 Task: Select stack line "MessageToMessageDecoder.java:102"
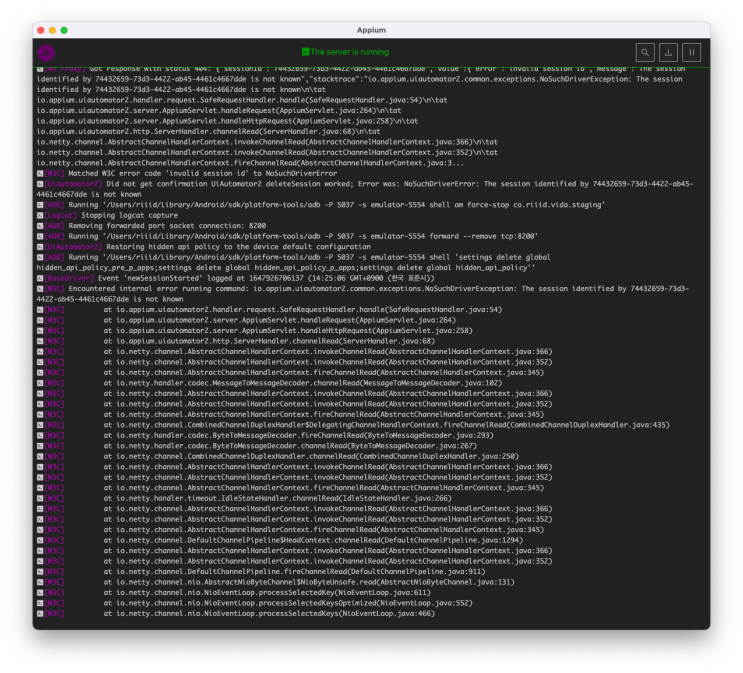(x=270, y=383)
